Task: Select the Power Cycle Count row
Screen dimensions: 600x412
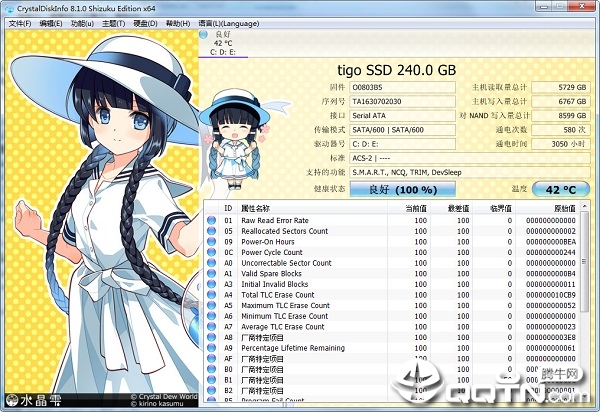Action: tap(392, 252)
